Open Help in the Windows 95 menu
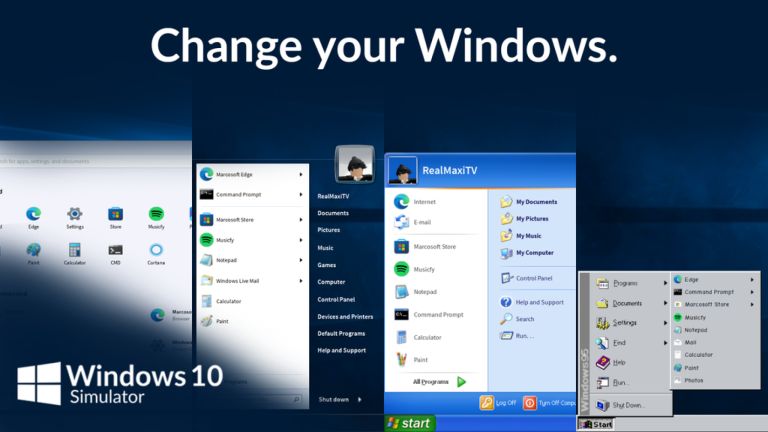 point(611,362)
